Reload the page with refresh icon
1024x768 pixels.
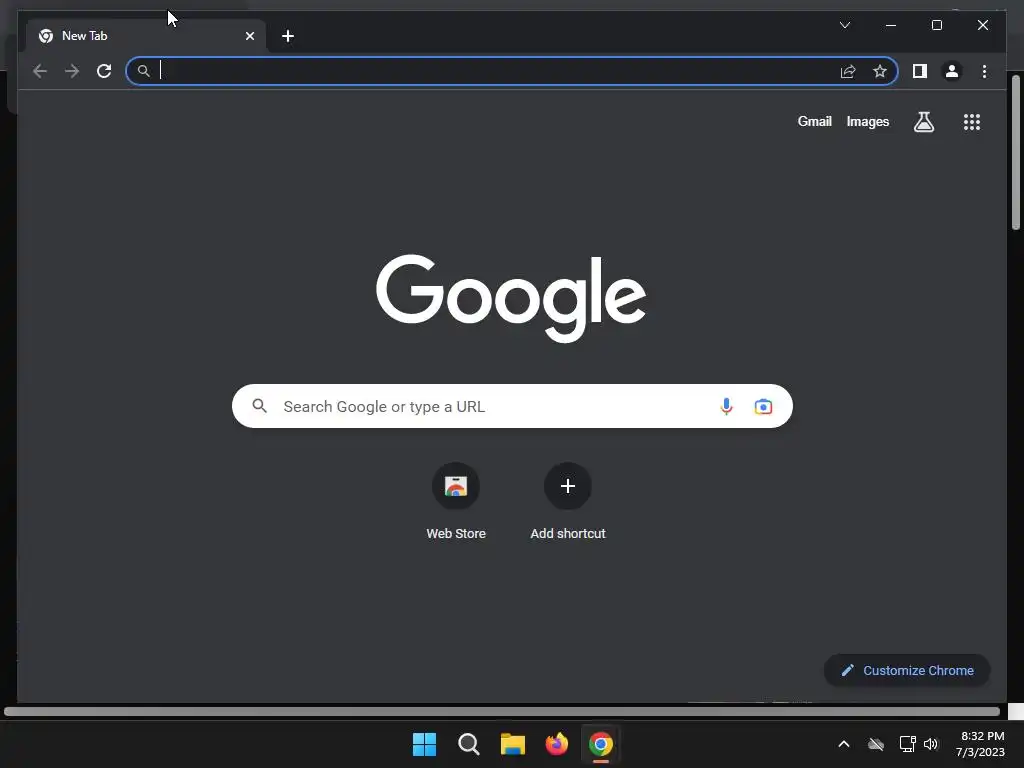point(104,71)
